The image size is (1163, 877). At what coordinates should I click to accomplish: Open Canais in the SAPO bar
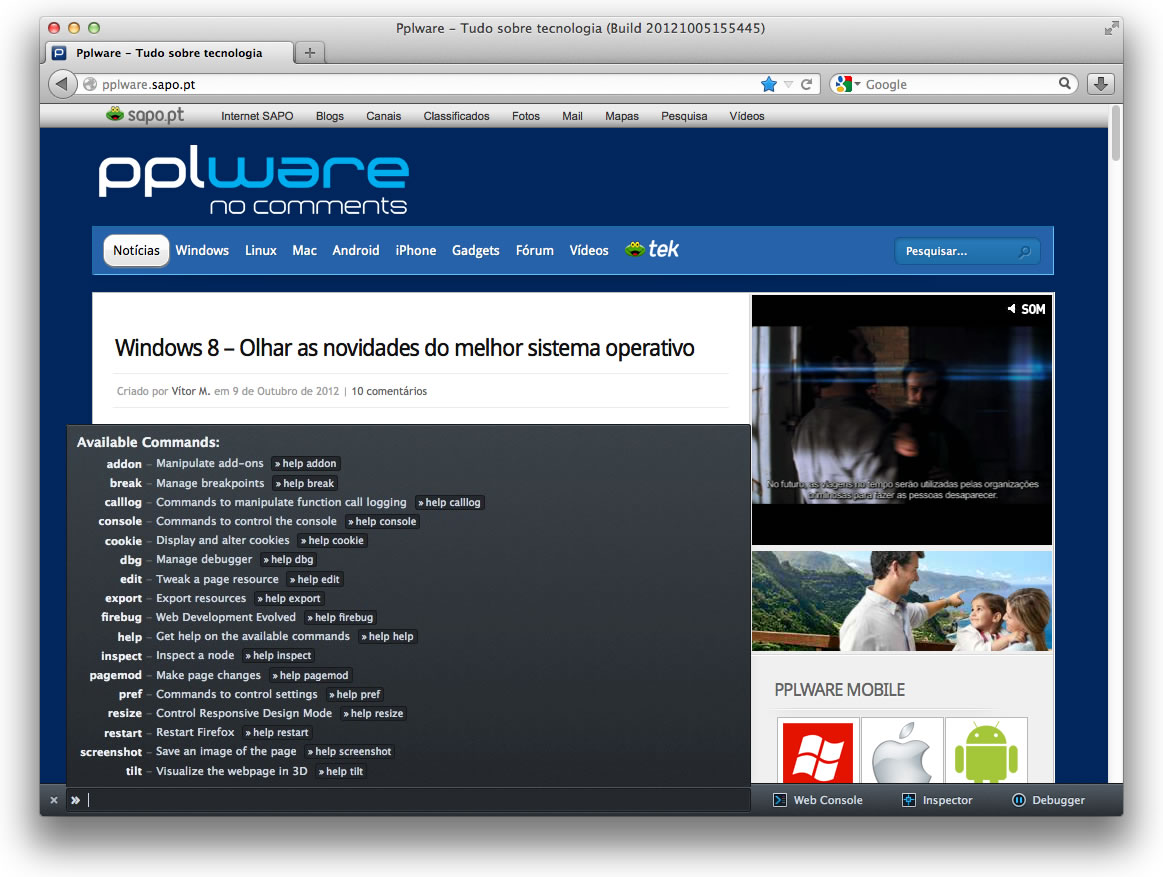pyautogui.click(x=383, y=116)
